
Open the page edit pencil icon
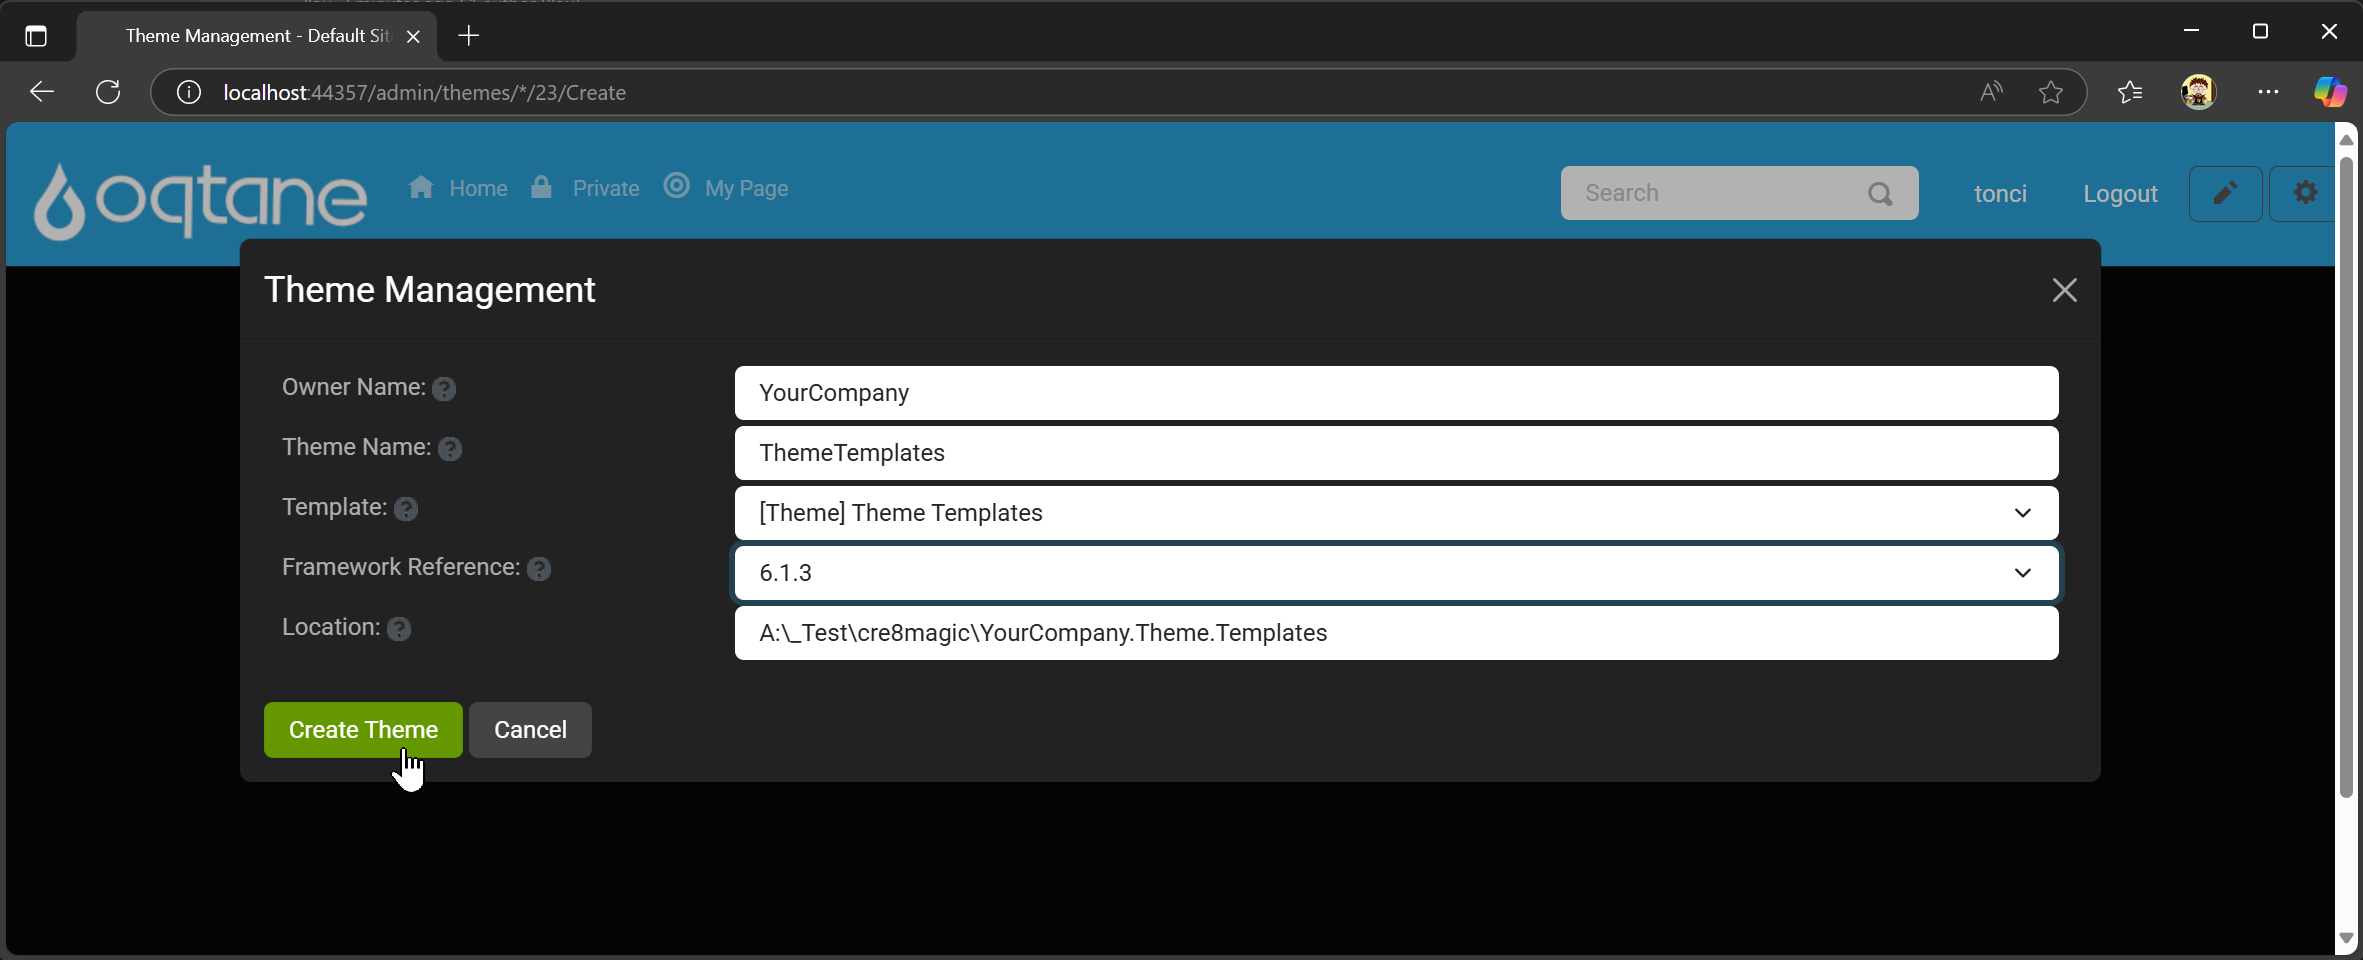pyautogui.click(x=2226, y=192)
